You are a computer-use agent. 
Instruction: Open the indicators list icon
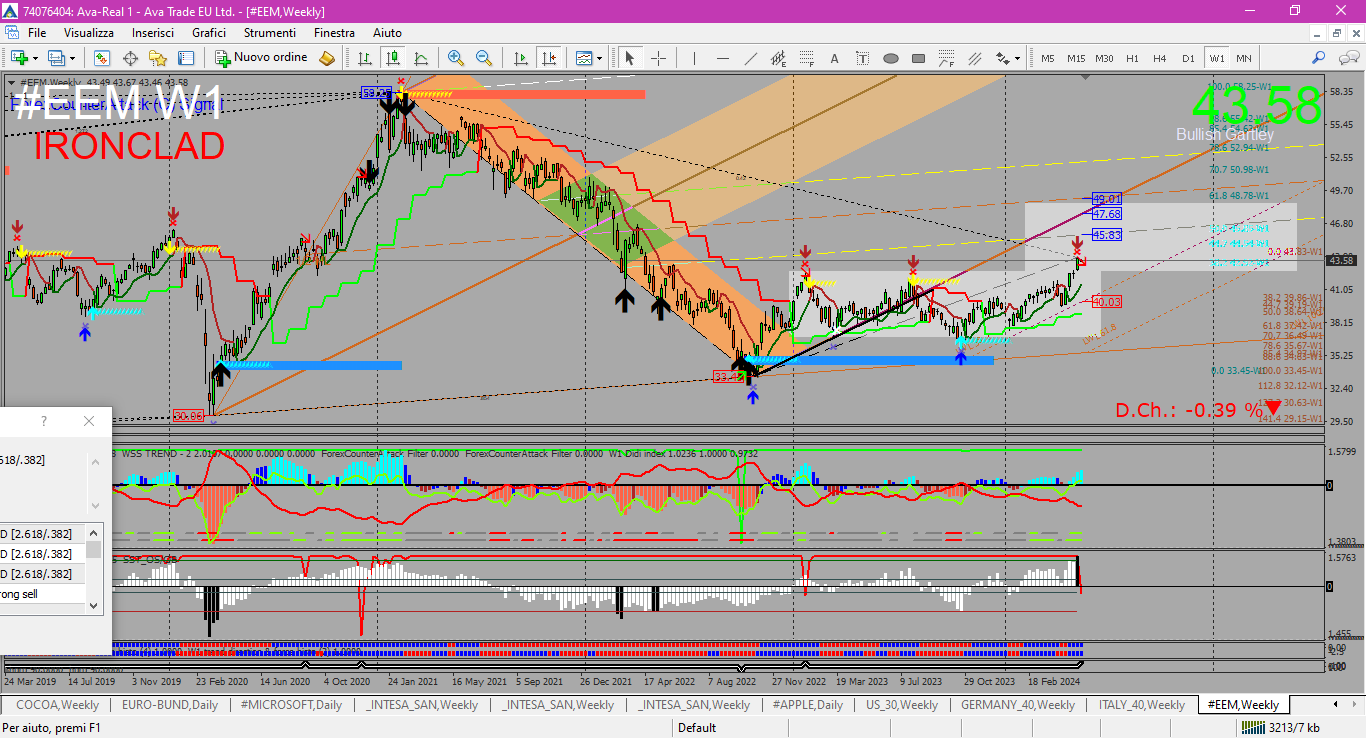(584, 58)
